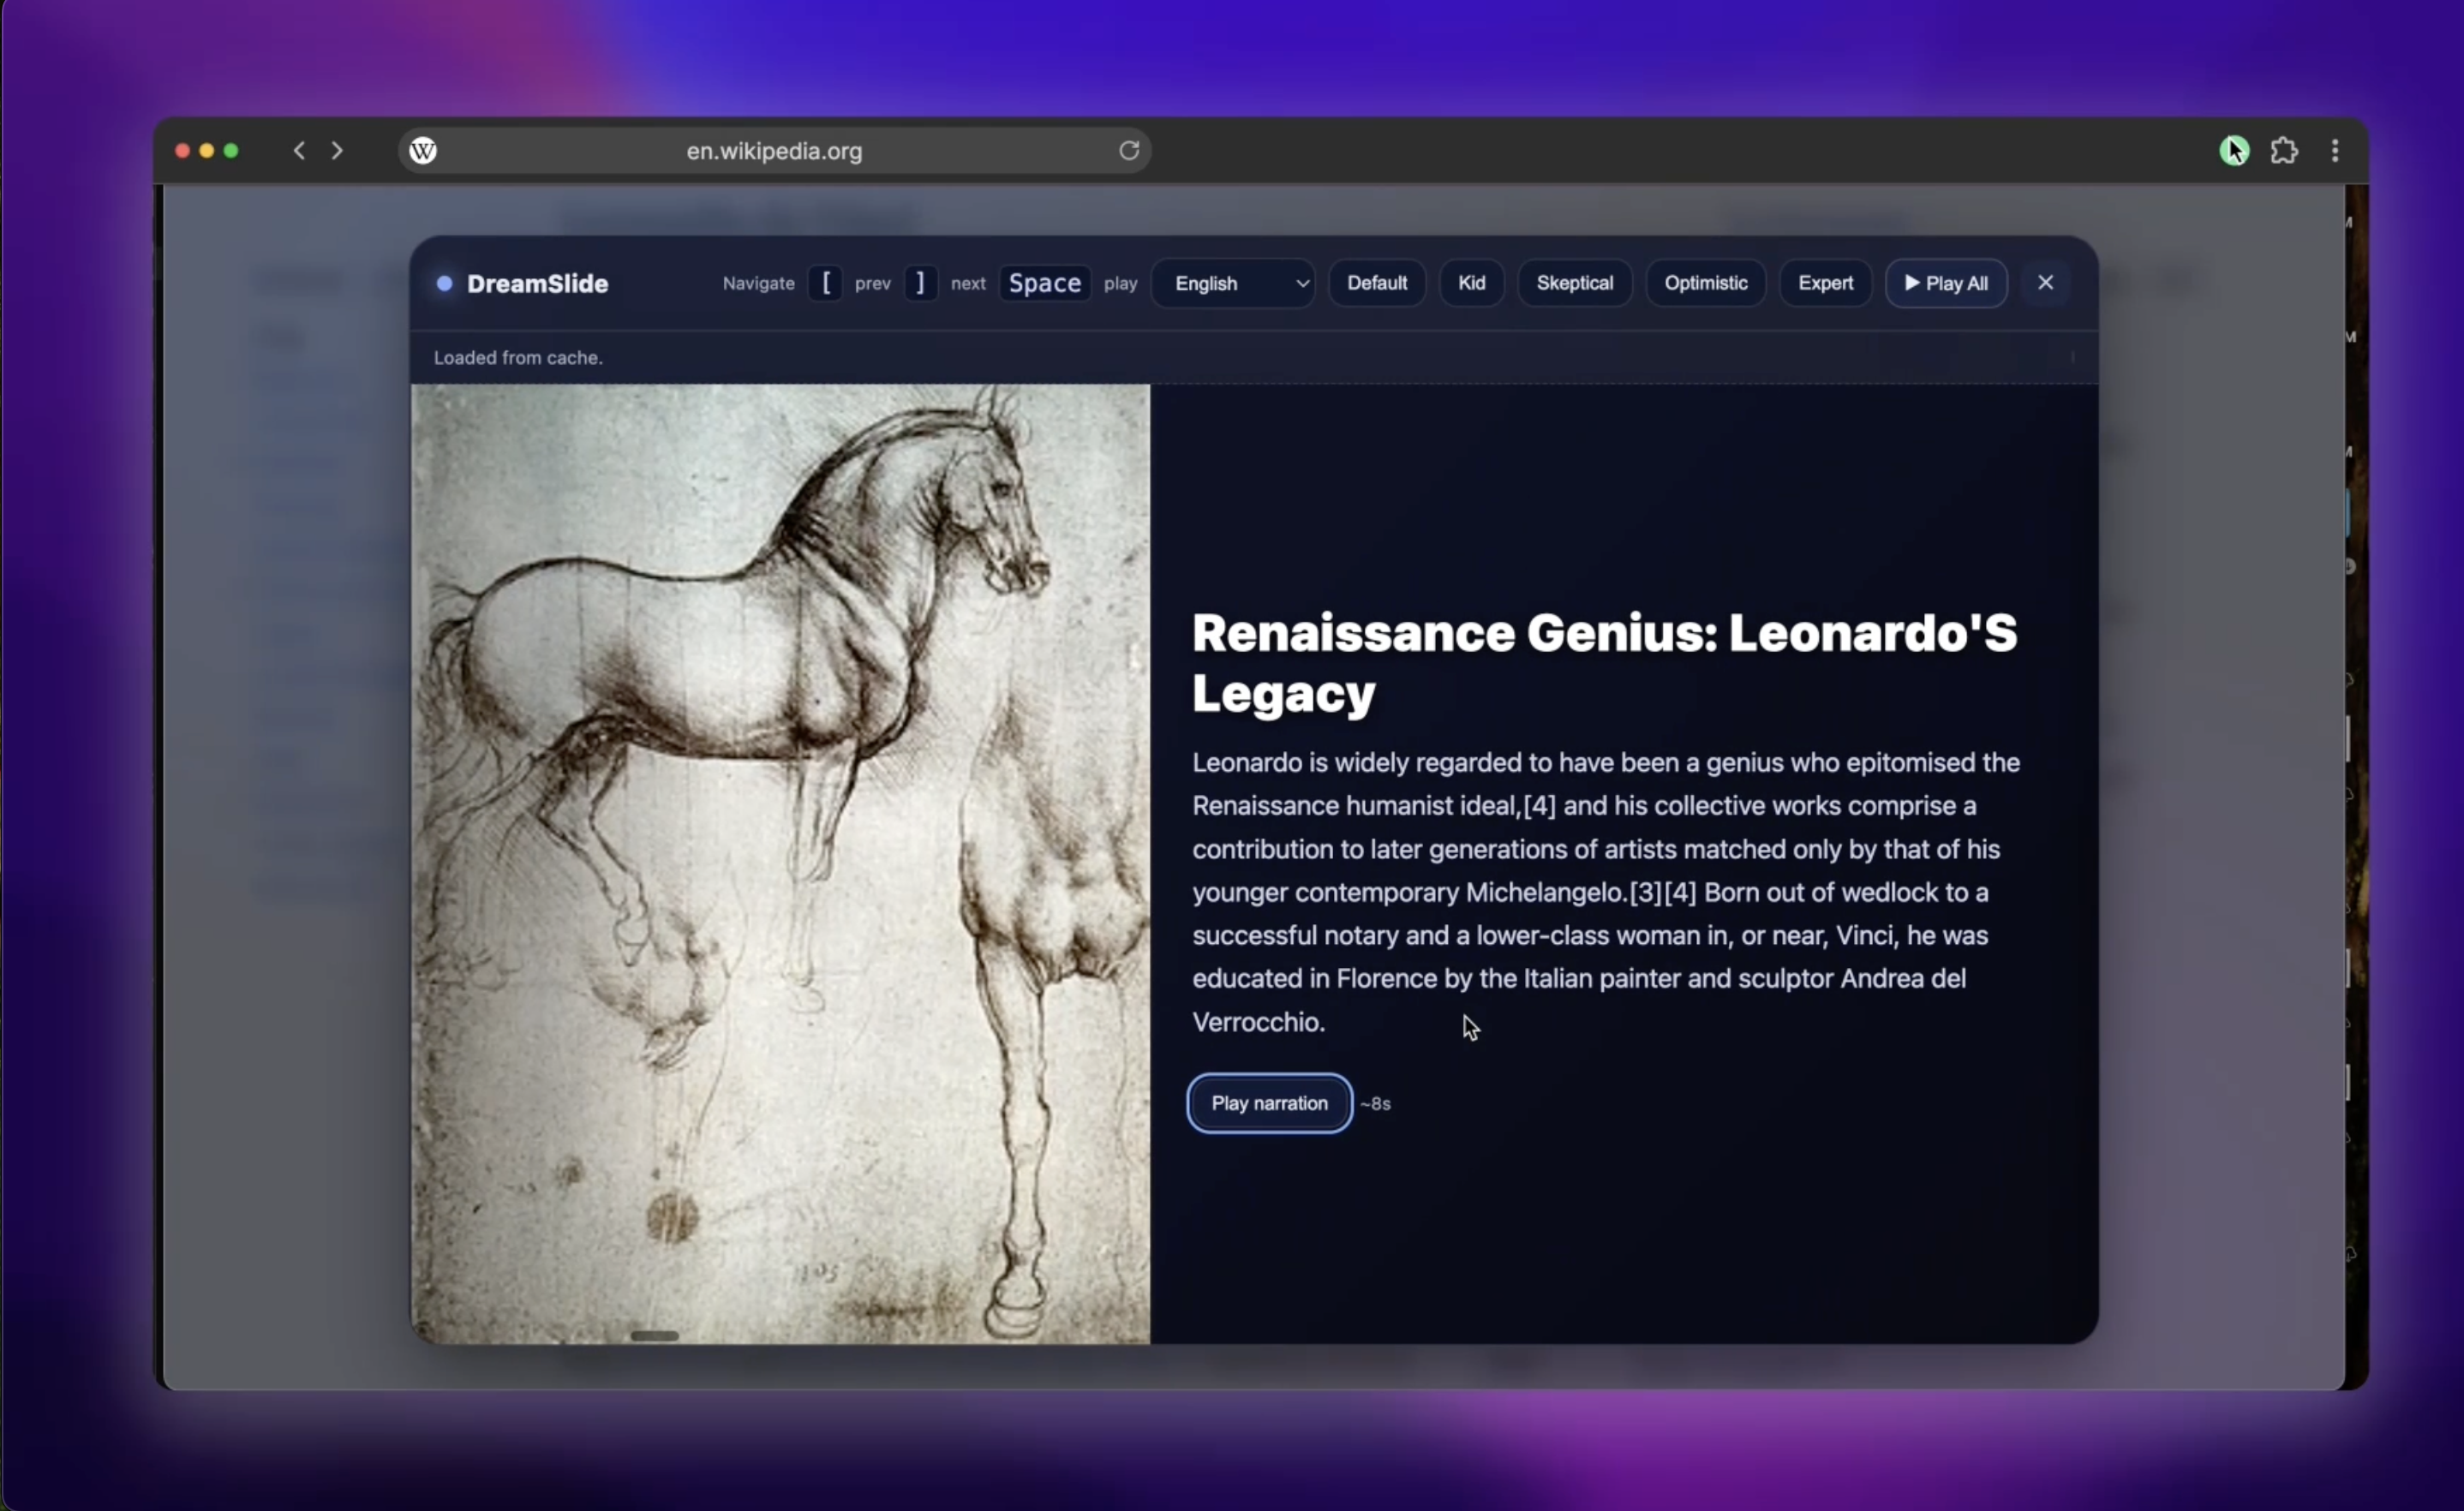The width and height of the screenshot is (2464, 1511).
Task: Select the Default narration style
Action: [1376, 283]
